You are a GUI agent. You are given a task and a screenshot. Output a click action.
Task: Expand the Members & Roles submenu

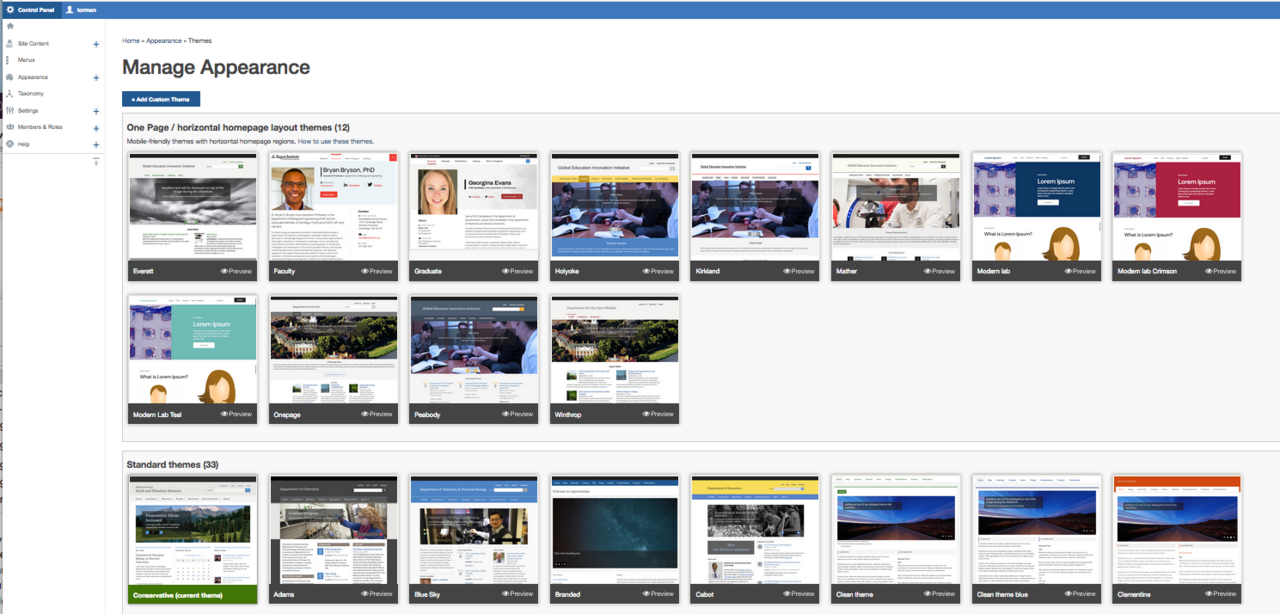(x=96, y=128)
